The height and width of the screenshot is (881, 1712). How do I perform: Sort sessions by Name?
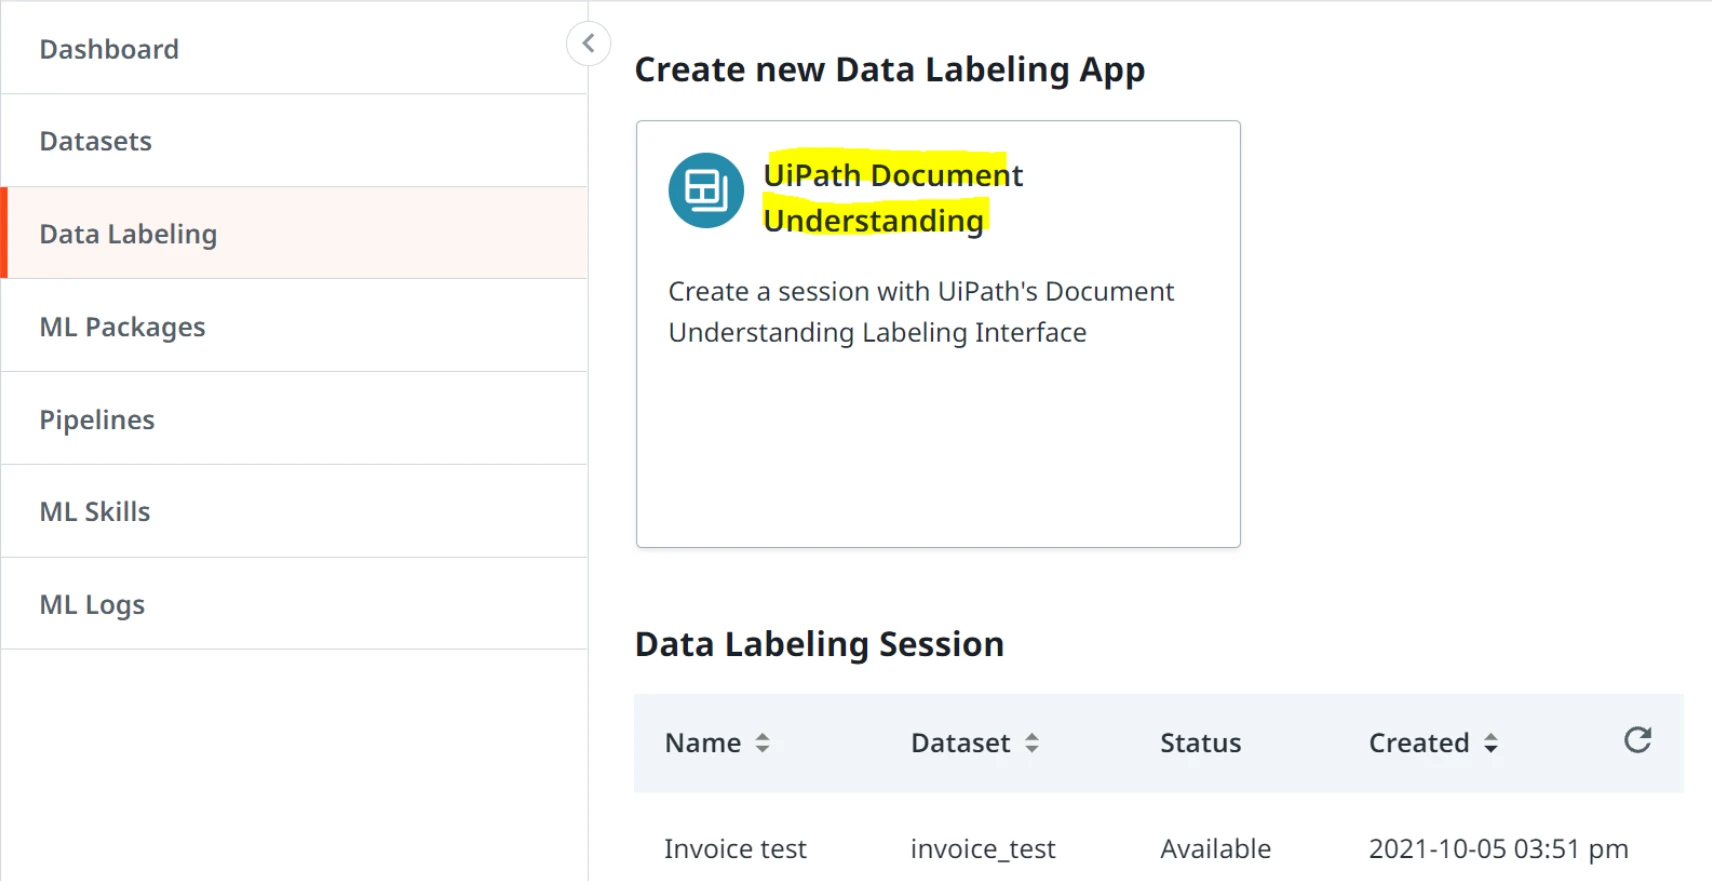[x=762, y=743]
